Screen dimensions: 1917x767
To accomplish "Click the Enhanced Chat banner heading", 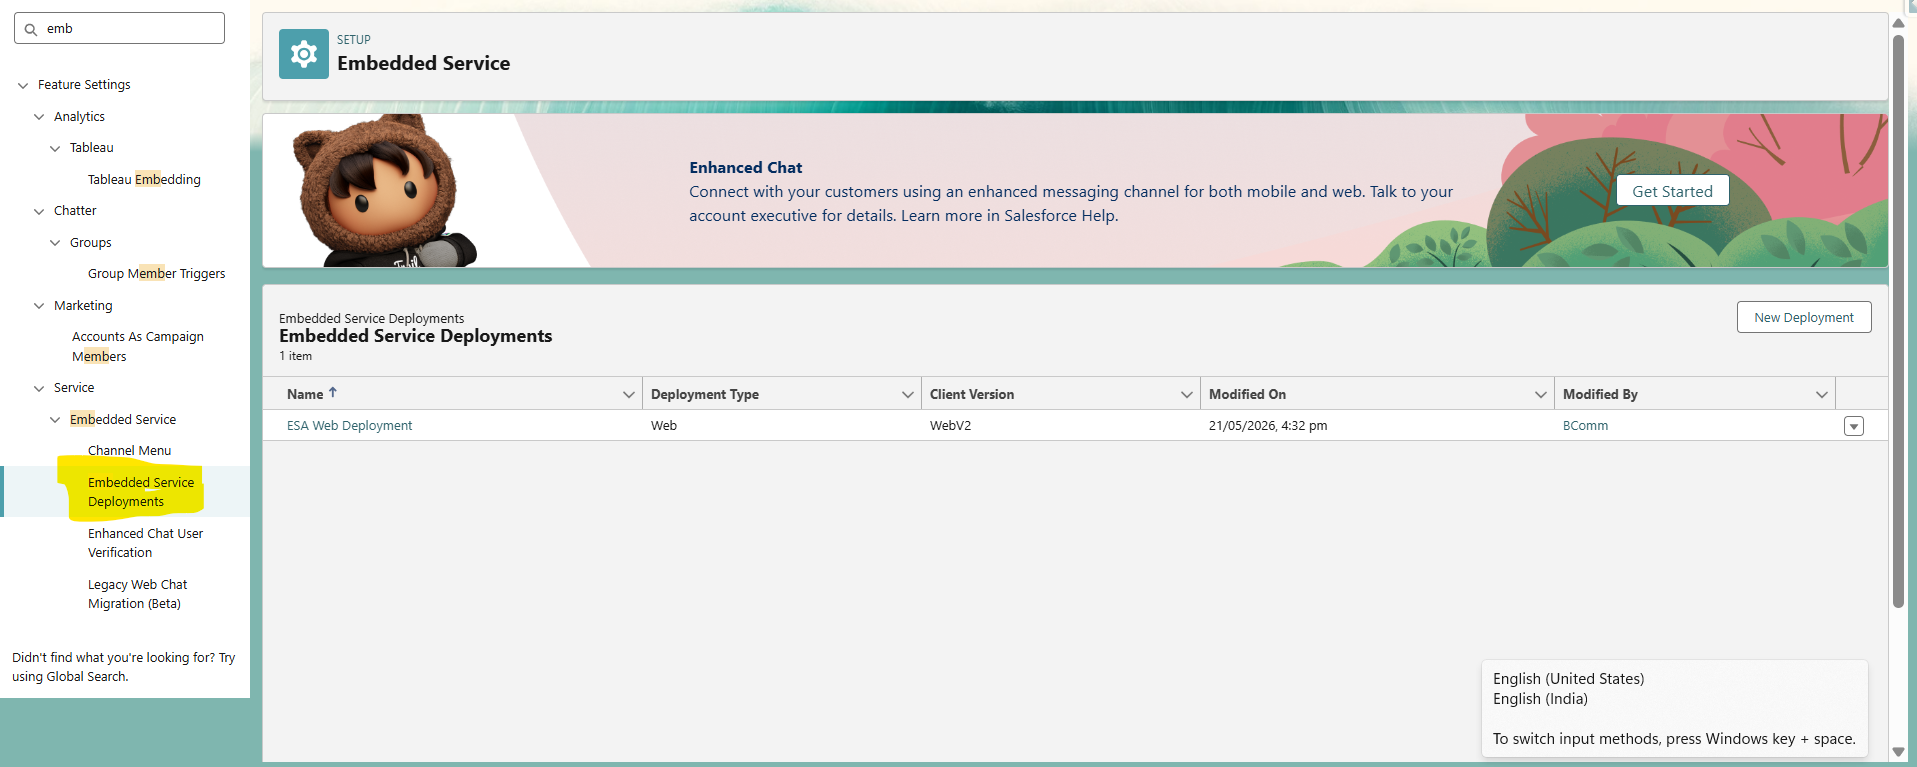I will point(745,167).
